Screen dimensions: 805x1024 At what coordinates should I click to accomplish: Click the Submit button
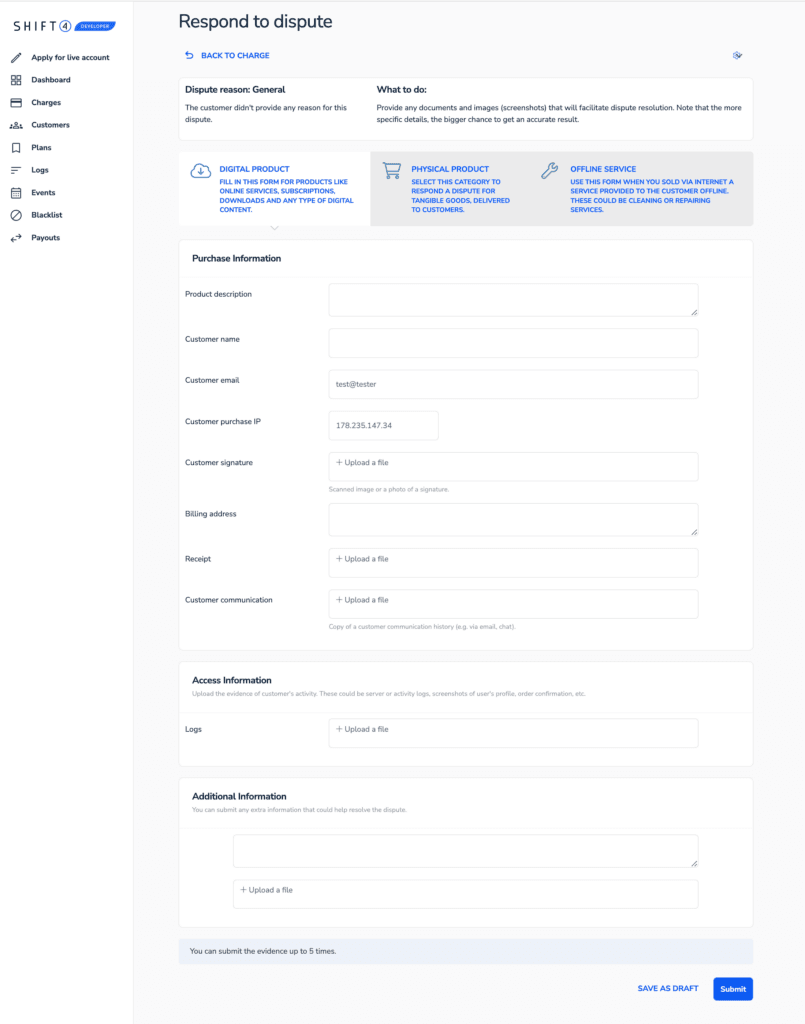pyautogui.click(x=733, y=989)
